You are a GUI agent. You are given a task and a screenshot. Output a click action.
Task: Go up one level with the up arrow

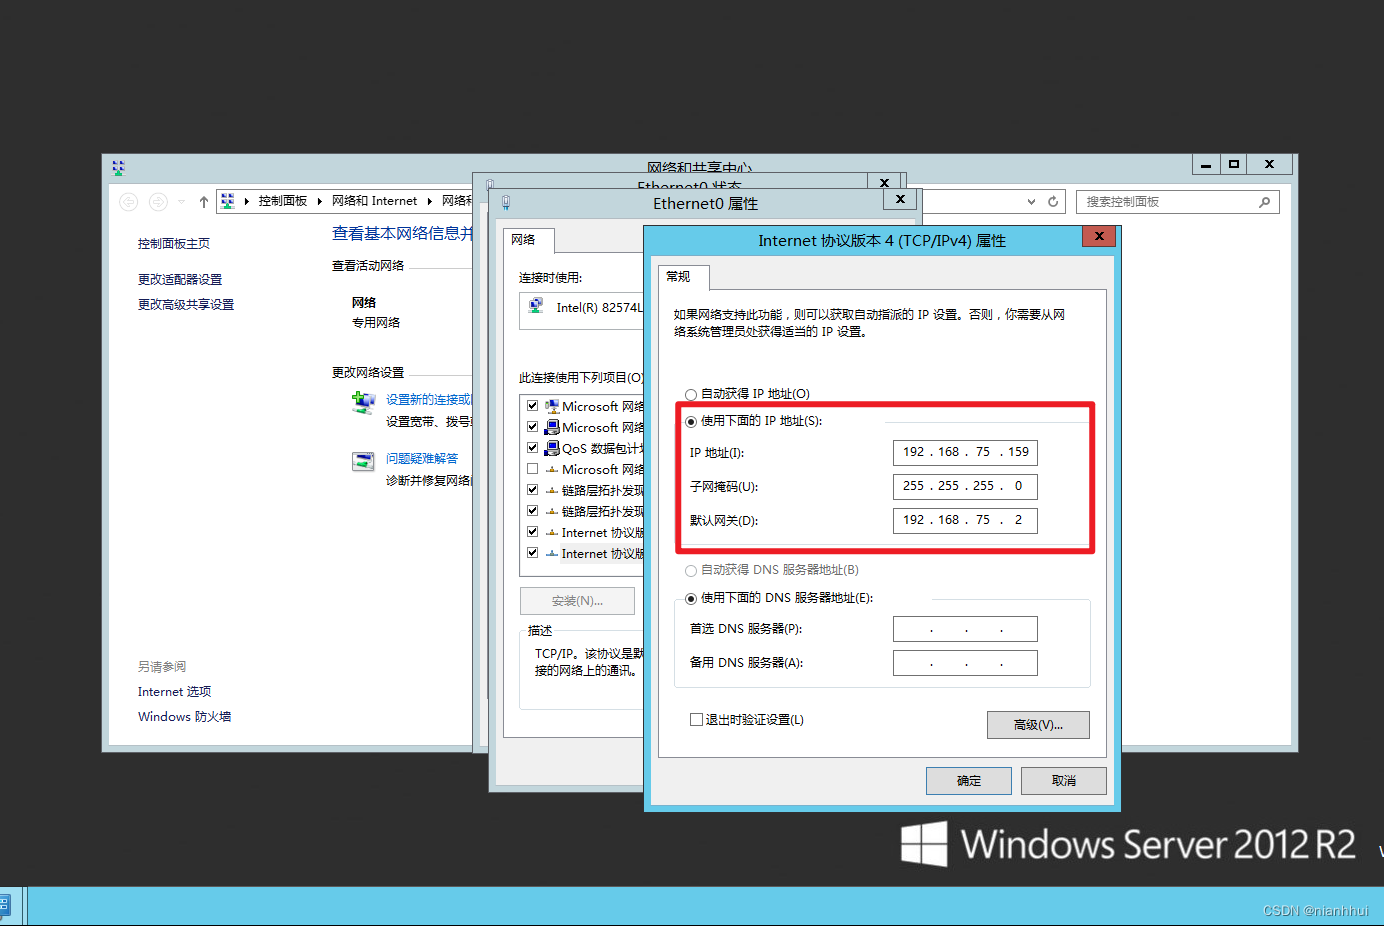pos(204,202)
